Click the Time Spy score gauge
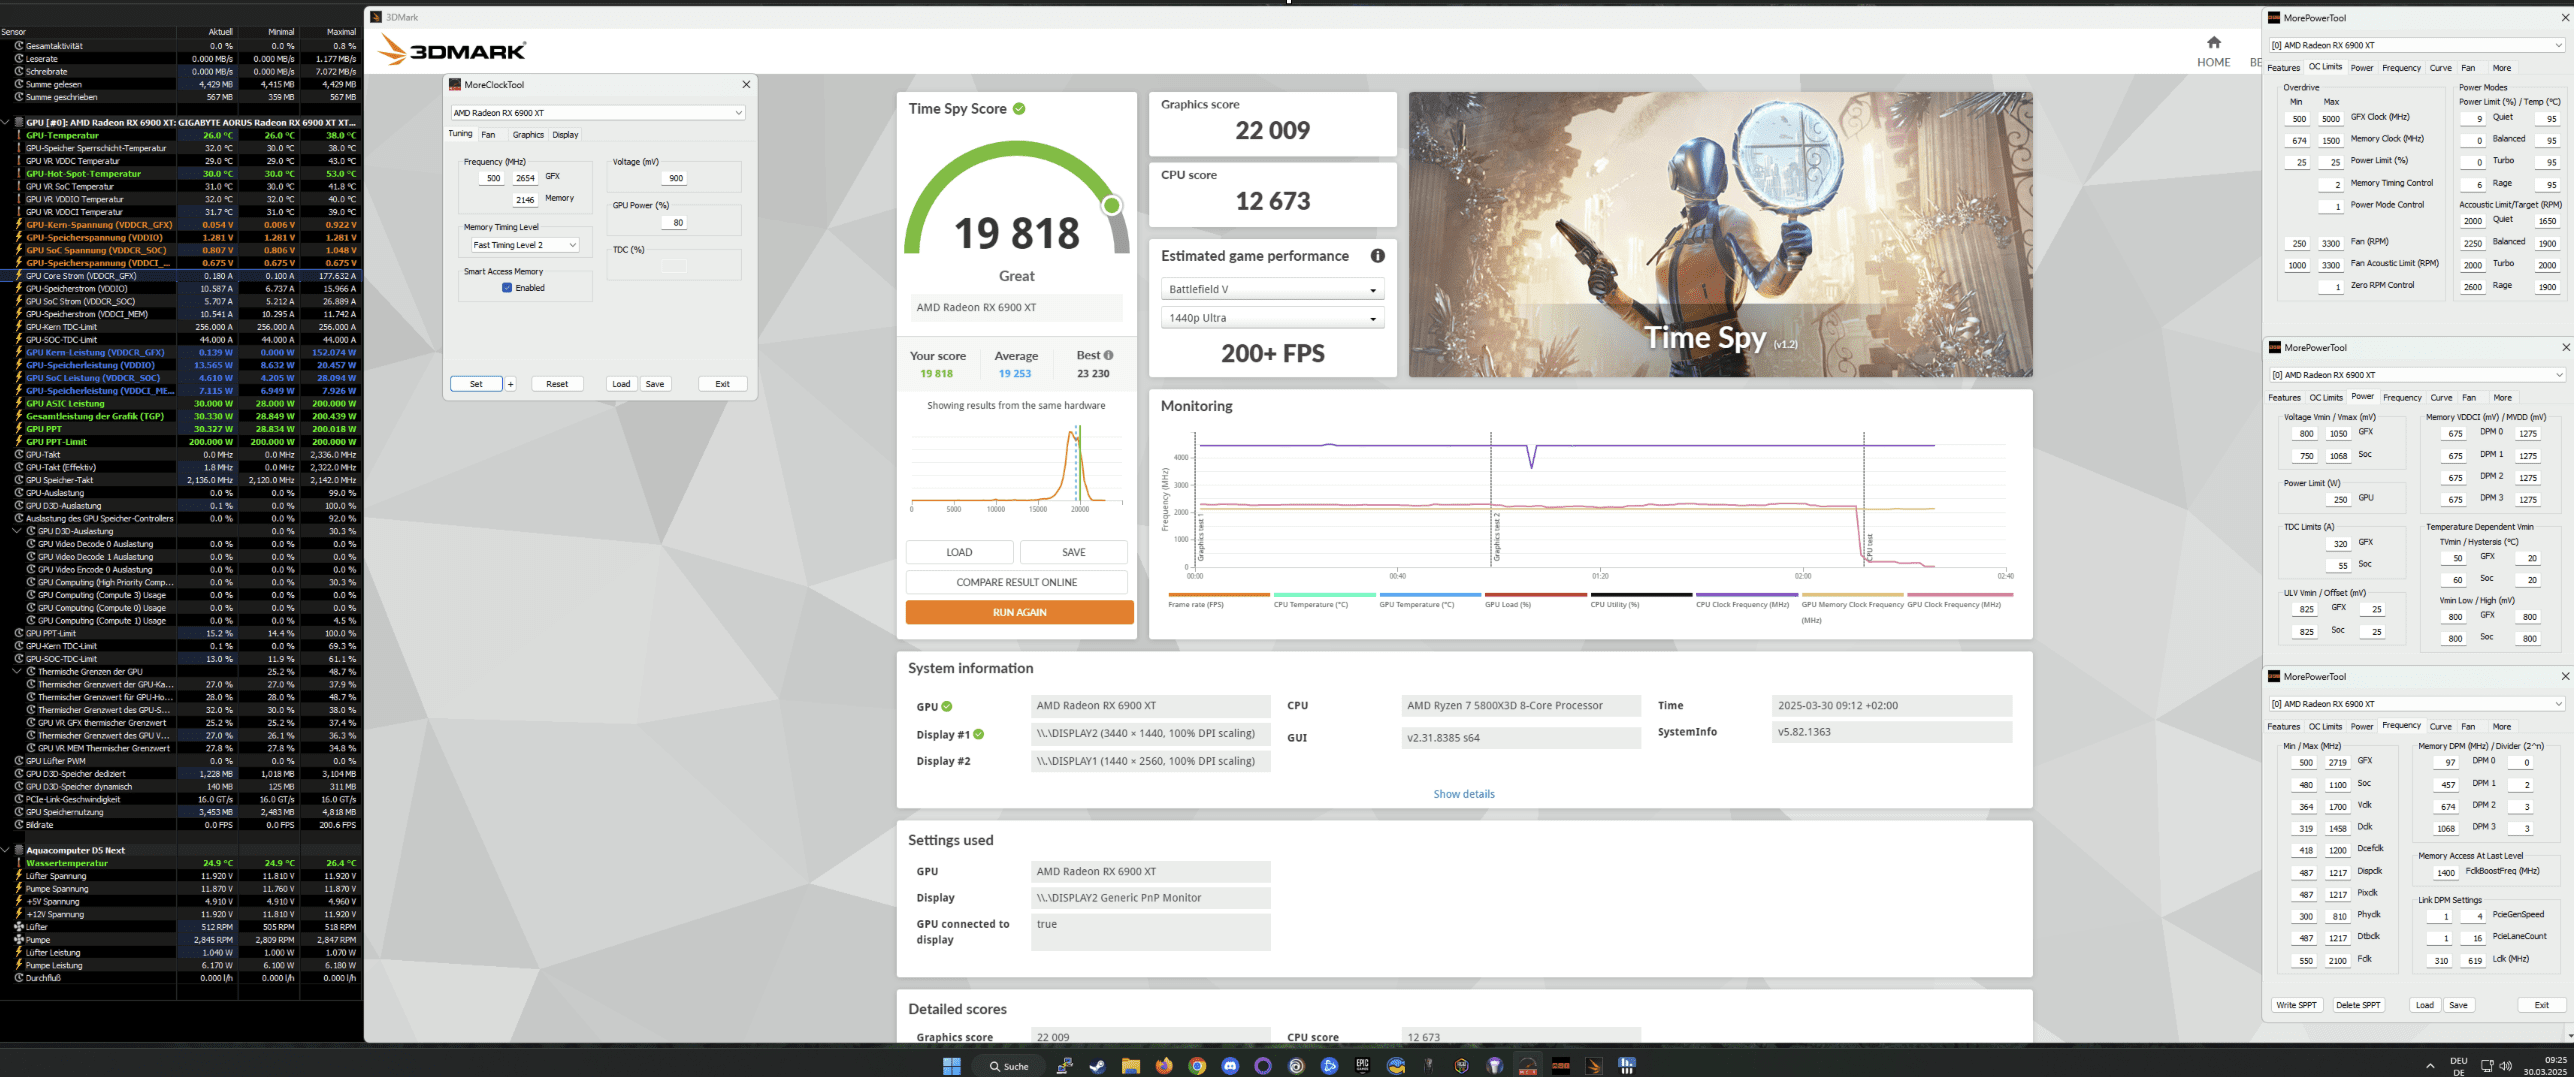This screenshot has height=1077, width=2574. coord(1016,200)
